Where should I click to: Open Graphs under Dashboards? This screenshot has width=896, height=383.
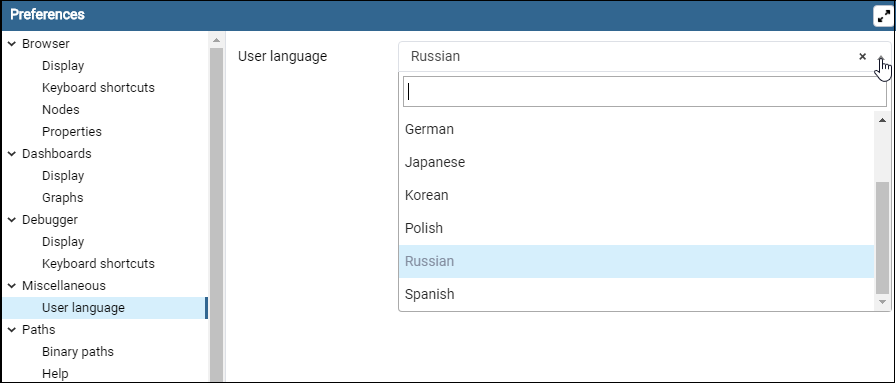click(62, 198)
